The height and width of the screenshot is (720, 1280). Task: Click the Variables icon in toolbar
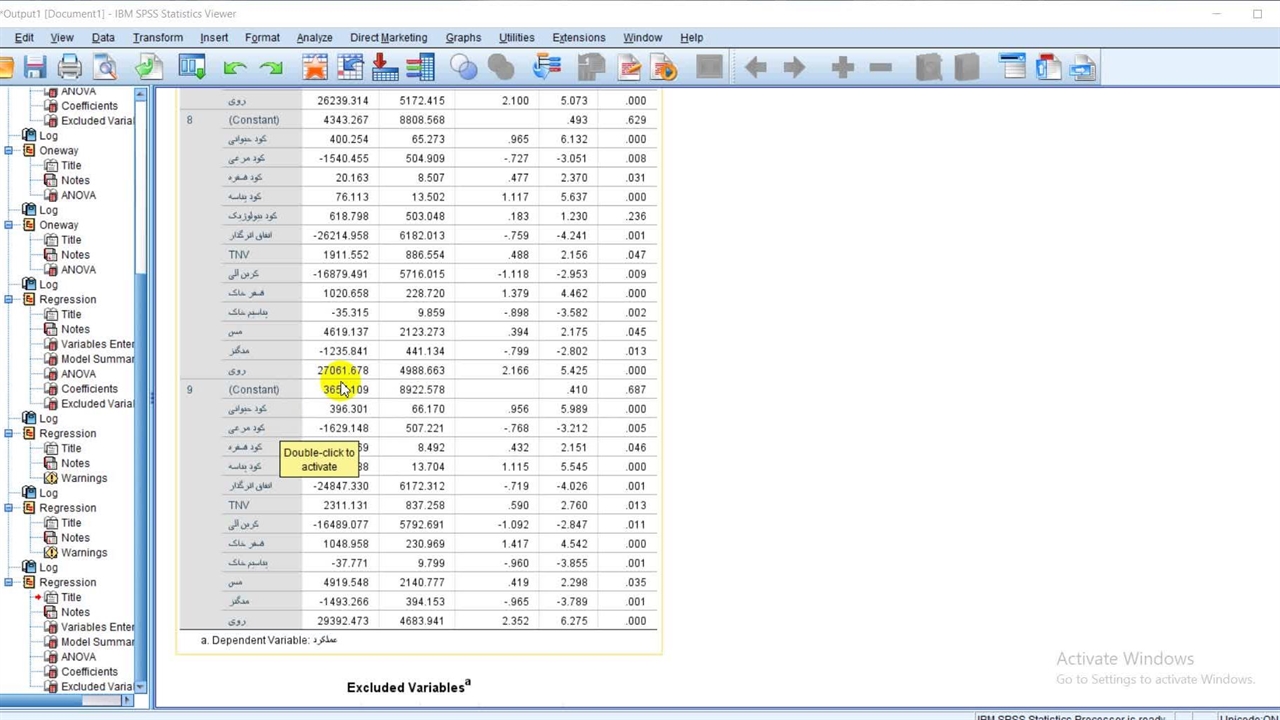click(421, 68)
